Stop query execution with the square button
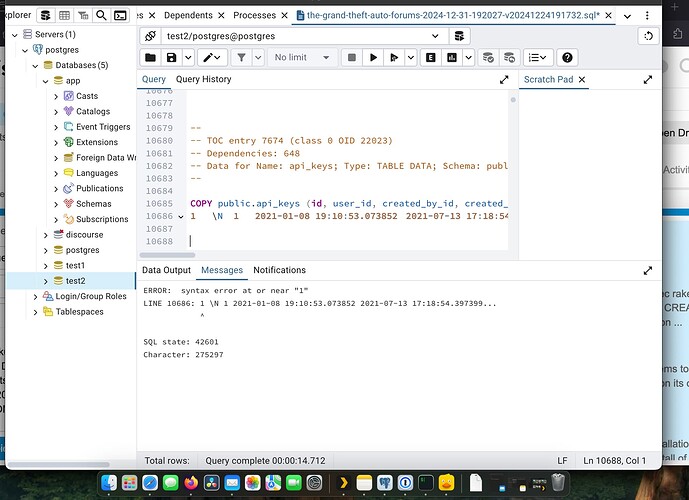 coord(352,58)
